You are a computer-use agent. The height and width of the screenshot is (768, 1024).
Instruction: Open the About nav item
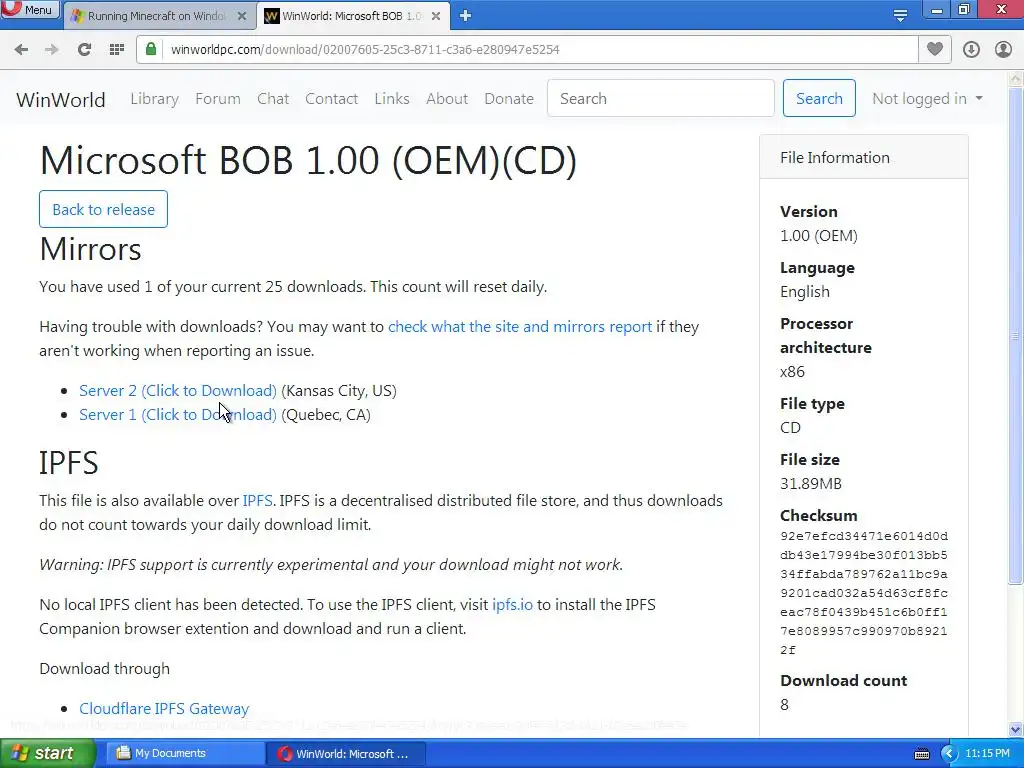(447, 99)
